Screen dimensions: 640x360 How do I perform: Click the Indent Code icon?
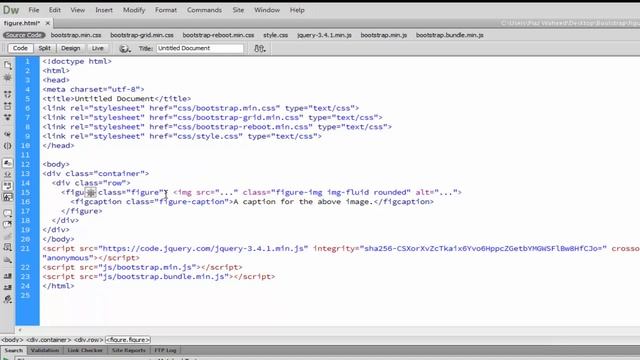(7, 276)
